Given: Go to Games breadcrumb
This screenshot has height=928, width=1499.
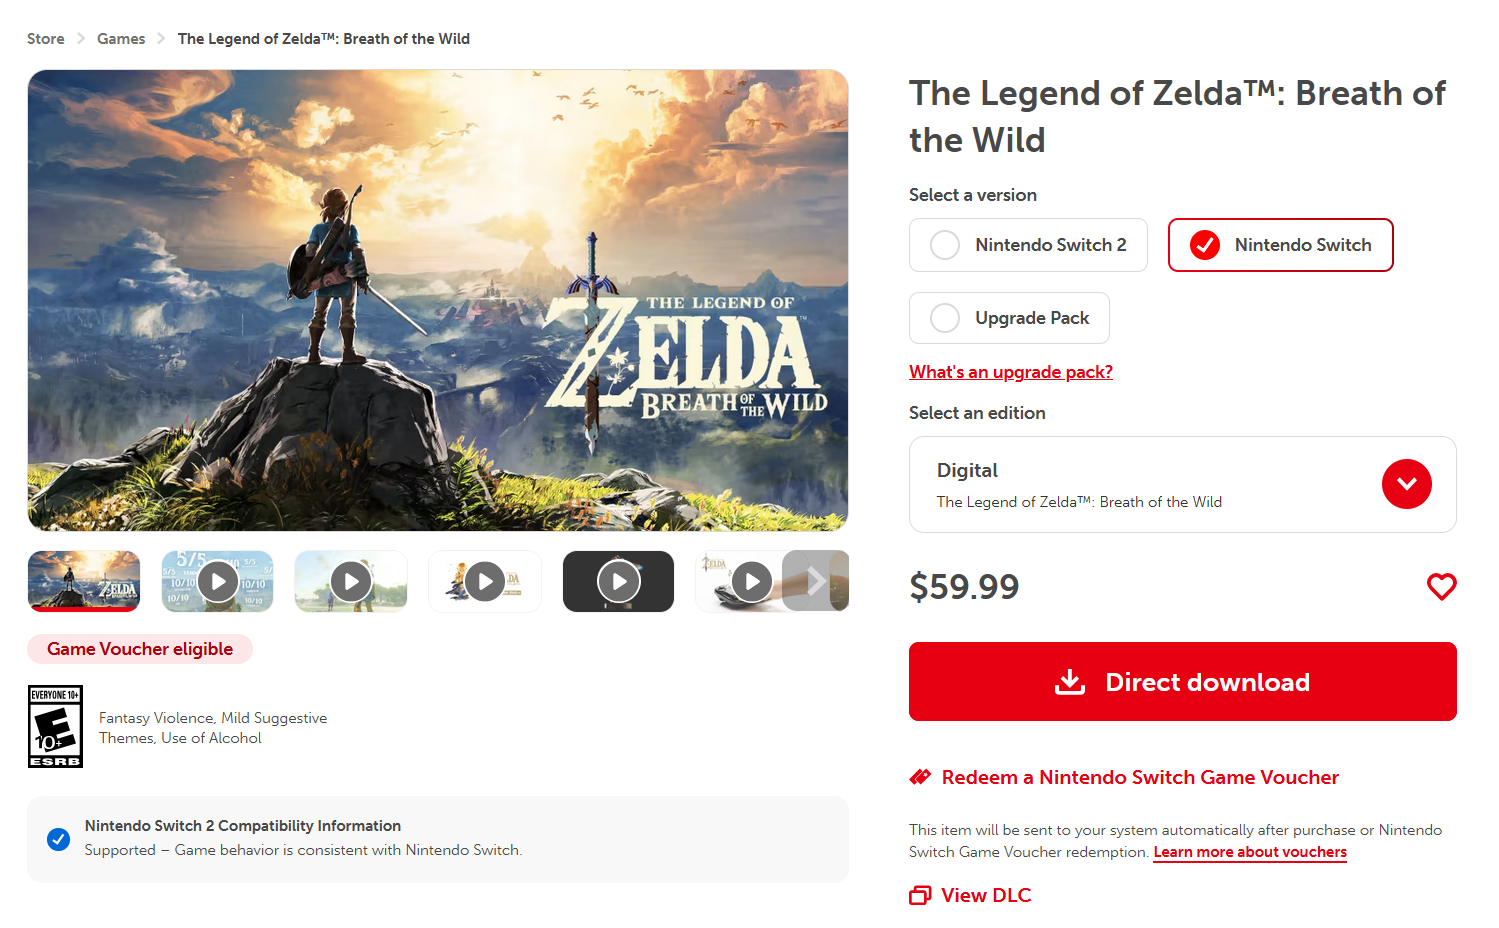Looking at the screenshot, I should tap(121, 39).
